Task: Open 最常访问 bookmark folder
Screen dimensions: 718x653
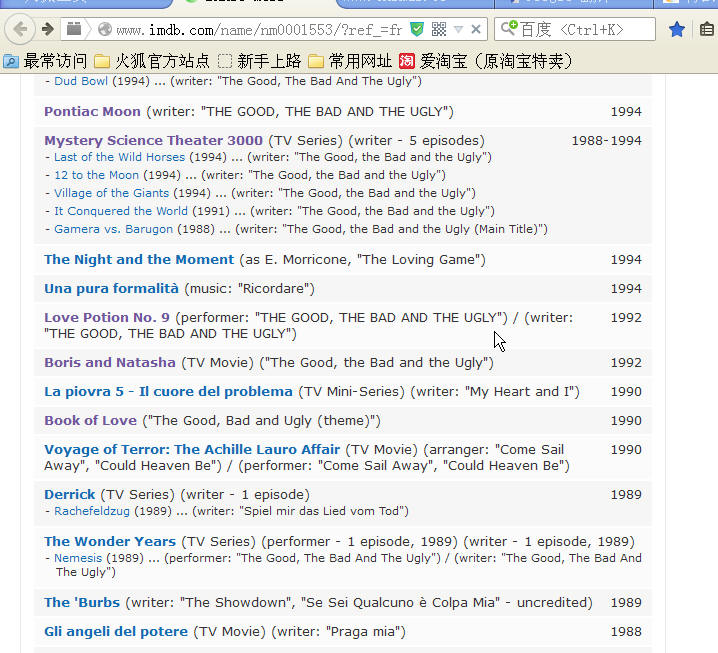Action: point(45,61)
